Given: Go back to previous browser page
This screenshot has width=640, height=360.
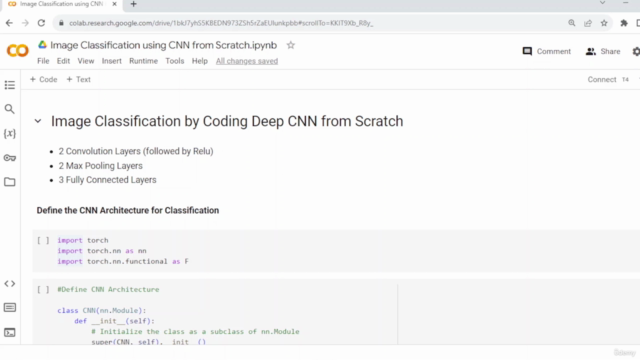Looking at the screenshot, I should coord(9,23).
